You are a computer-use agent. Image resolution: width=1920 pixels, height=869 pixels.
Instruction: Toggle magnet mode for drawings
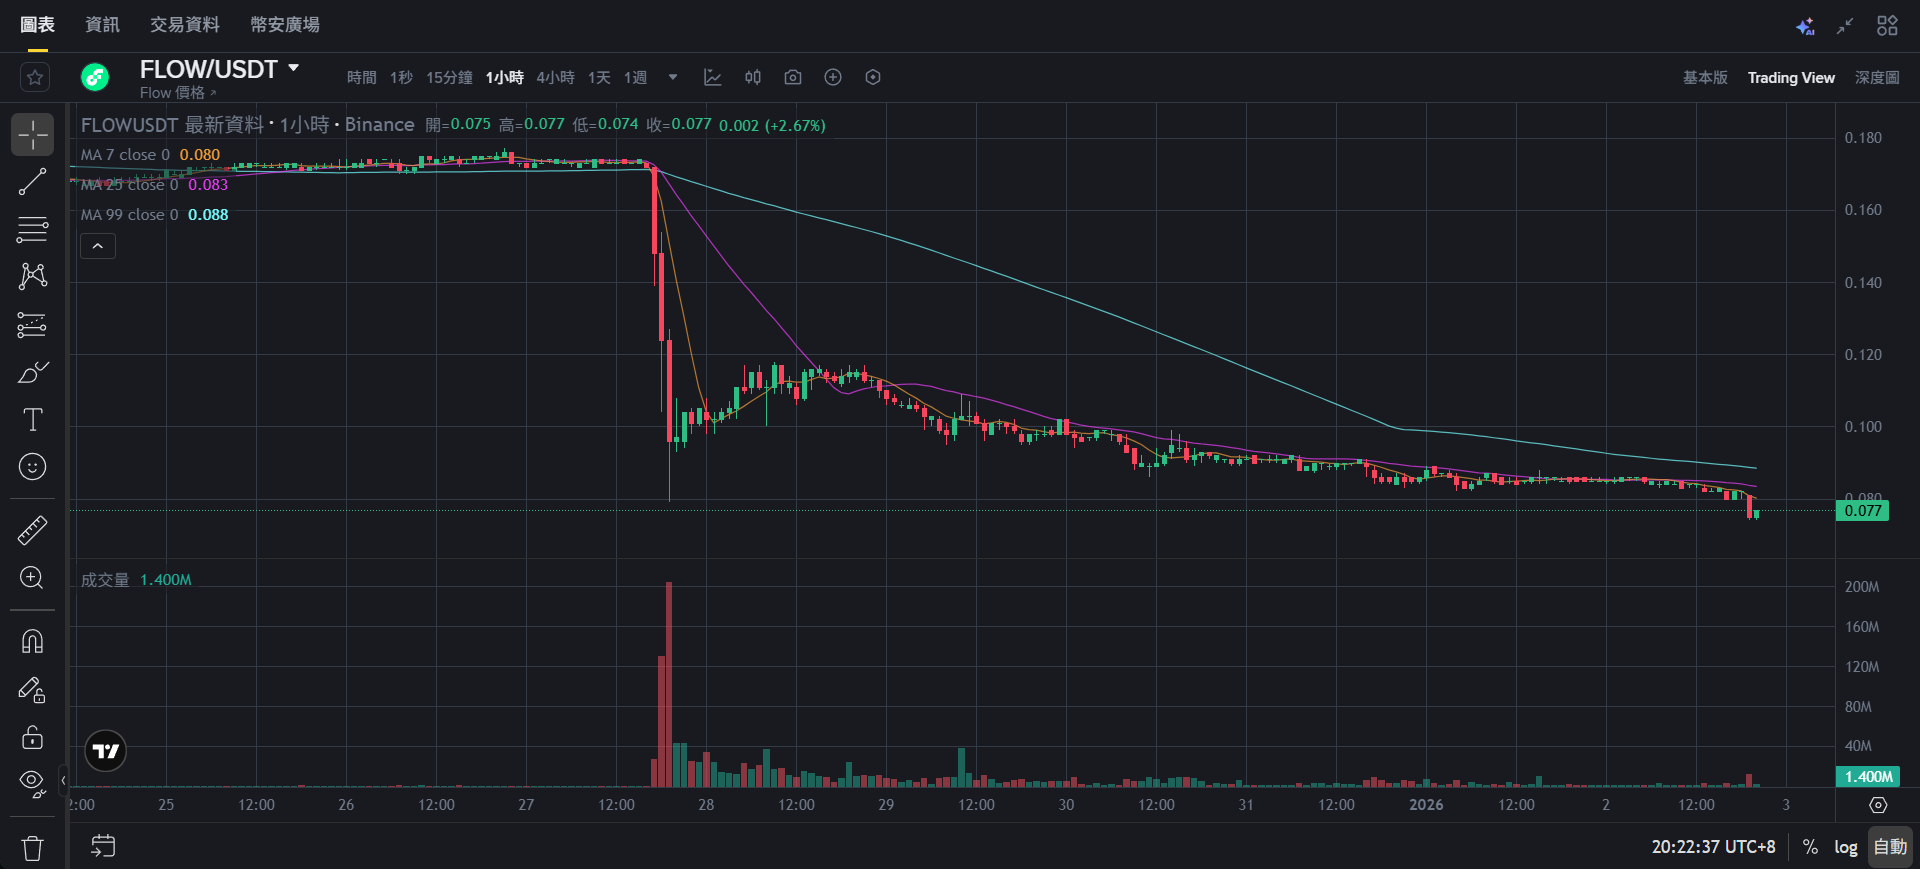(32, 641)
